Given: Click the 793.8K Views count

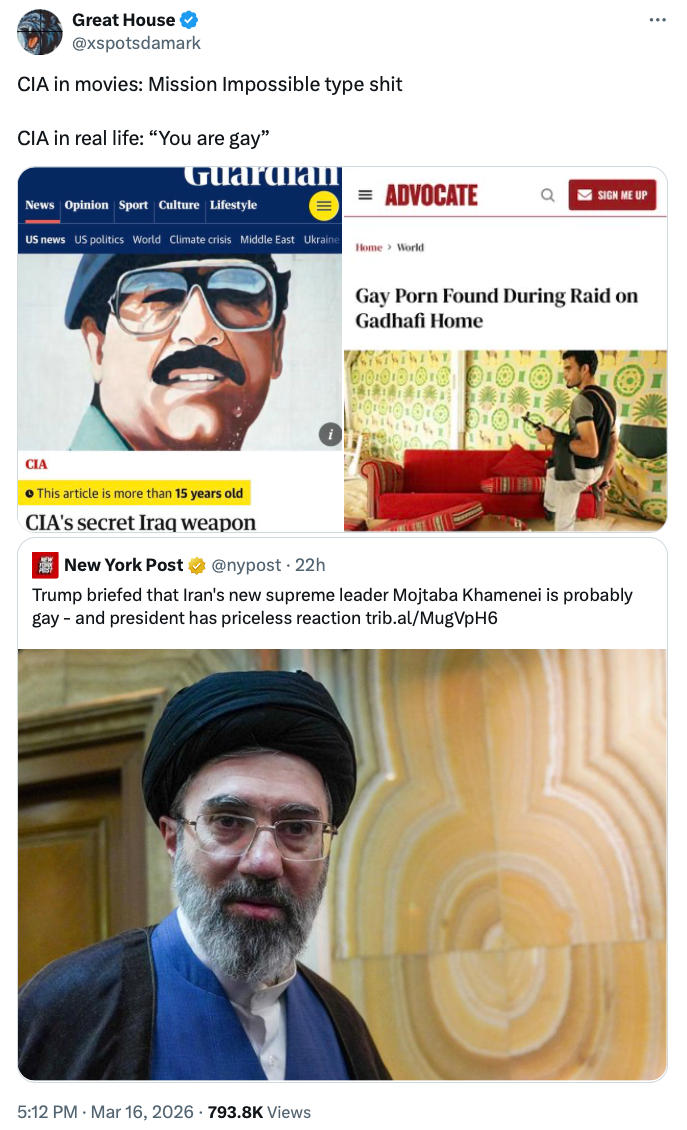Looking at the screenshot, I should [260, 1112].
